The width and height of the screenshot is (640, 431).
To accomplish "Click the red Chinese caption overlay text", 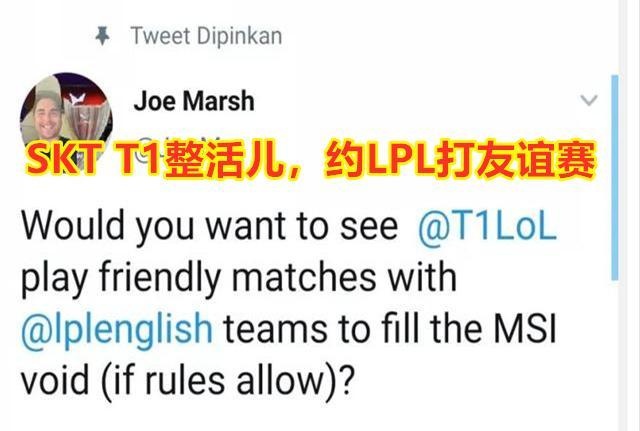I will point(310,161).
